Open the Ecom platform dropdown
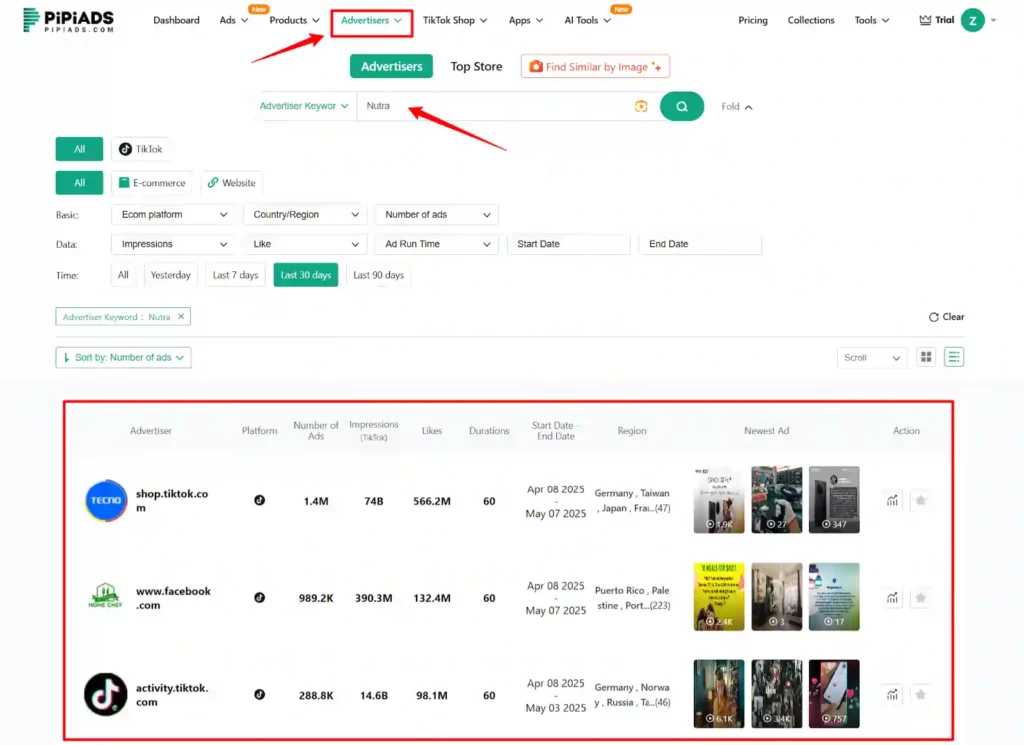 [172, 214]
